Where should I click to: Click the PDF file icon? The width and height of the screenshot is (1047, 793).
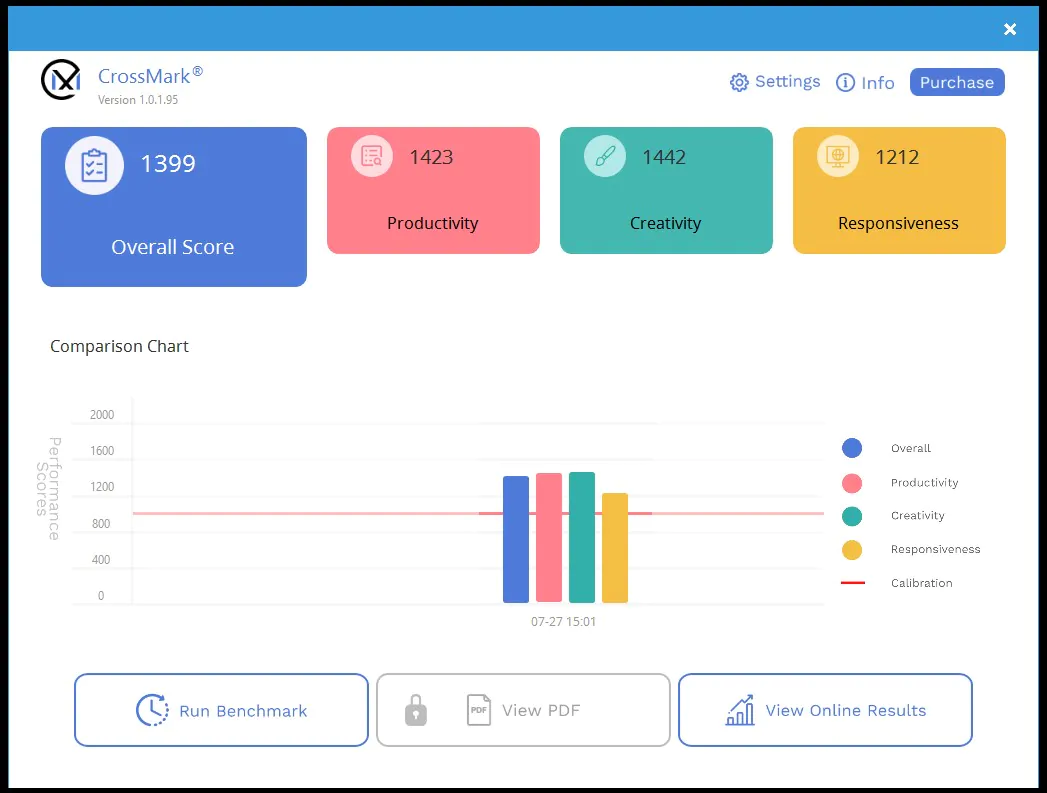coord(479,710)
